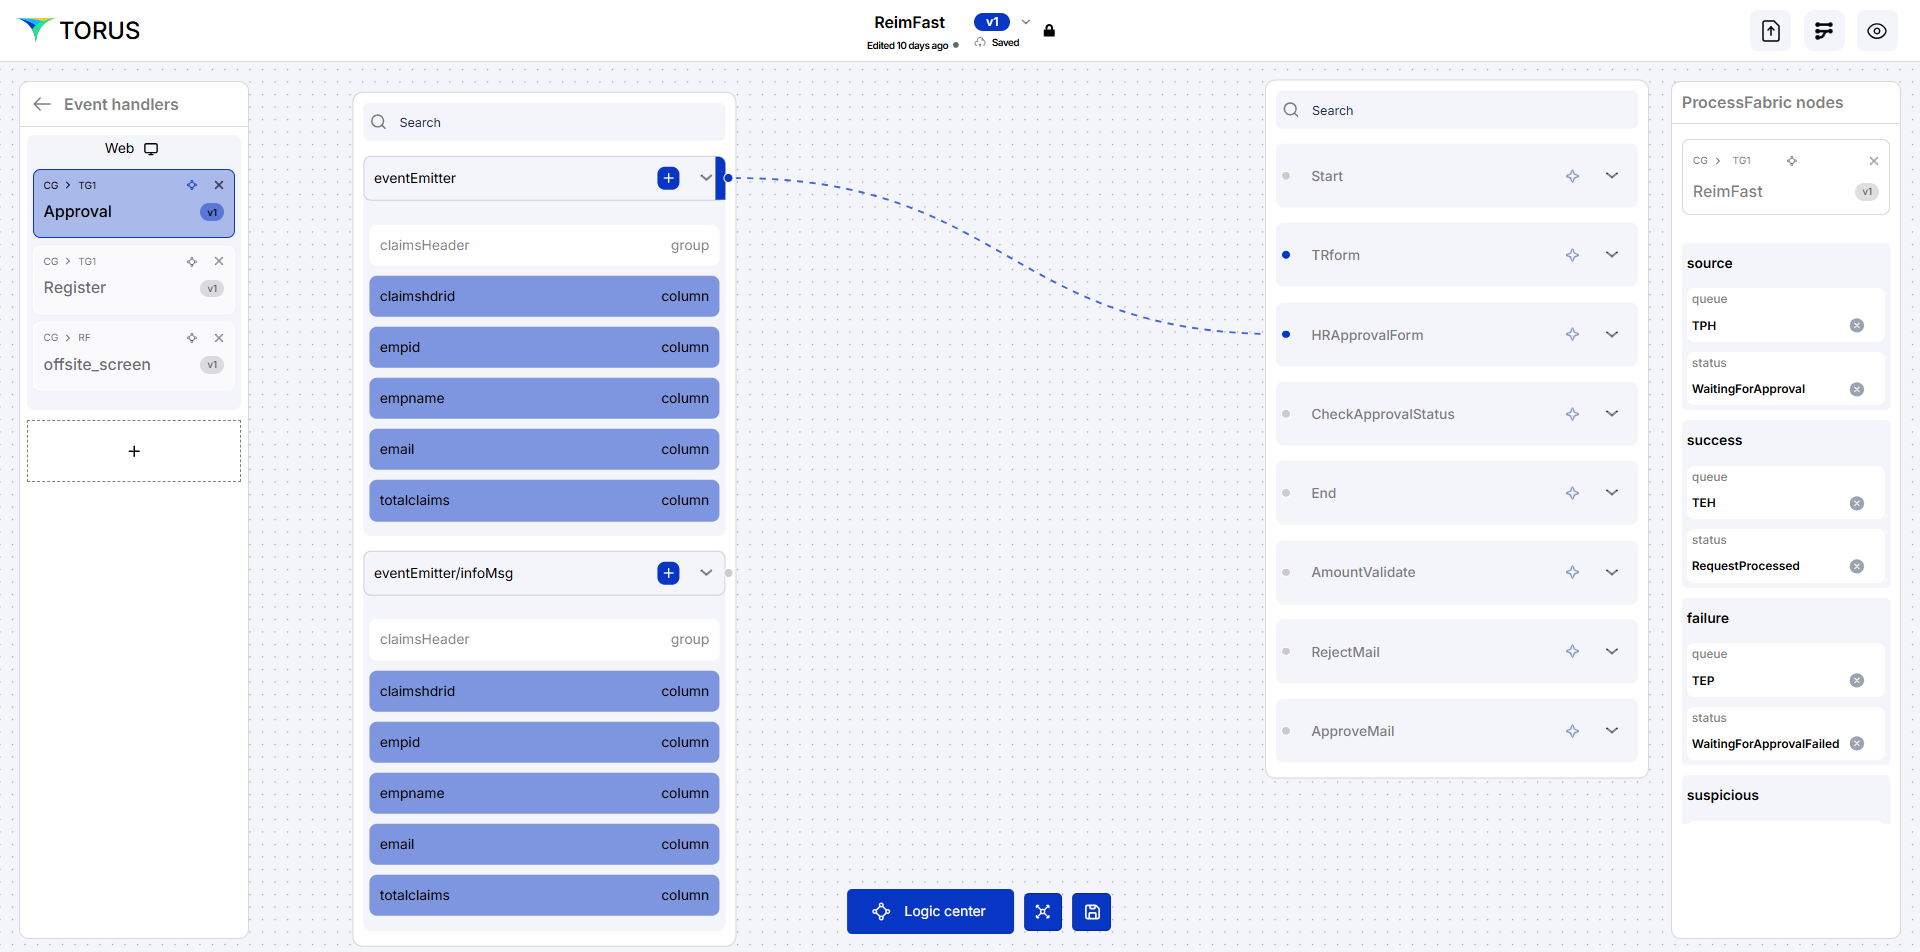Click the add new handler box
Viewport: 1920px width, 952px height.
click(134, 451)
